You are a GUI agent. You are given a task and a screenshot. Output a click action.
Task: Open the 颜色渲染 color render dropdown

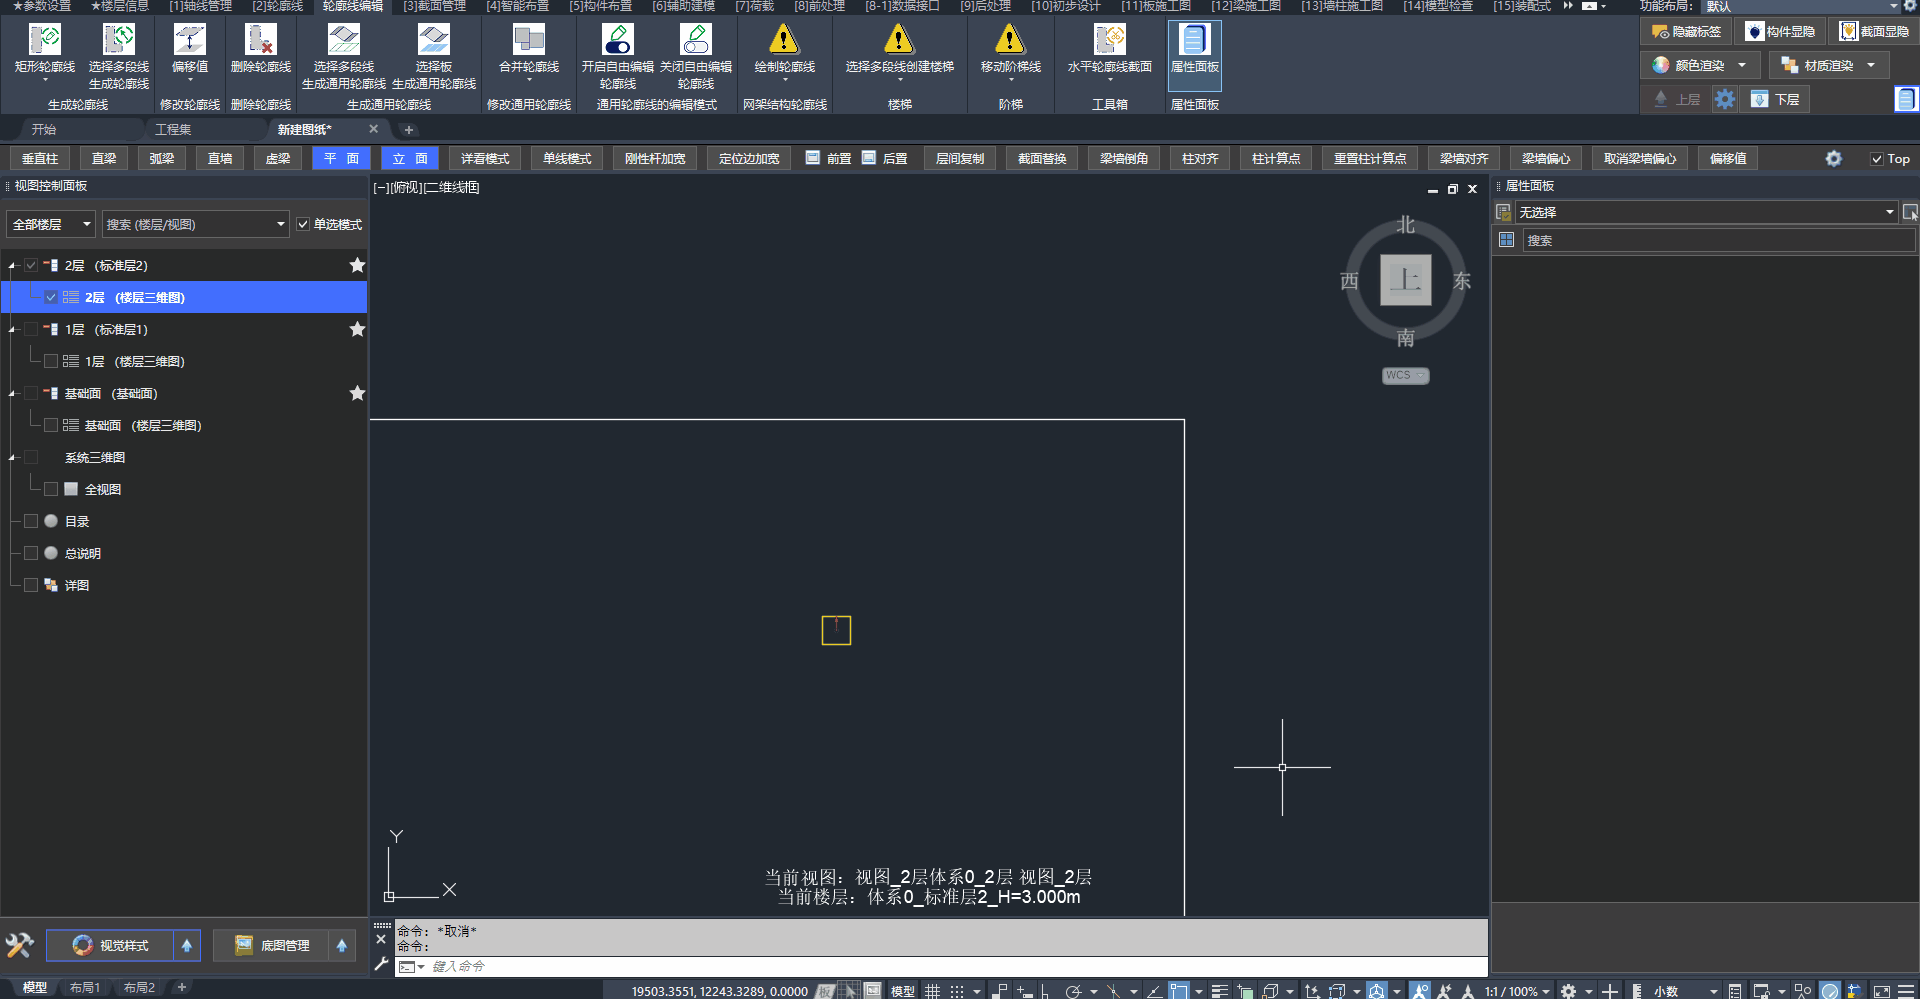(x=1742, y=66)
